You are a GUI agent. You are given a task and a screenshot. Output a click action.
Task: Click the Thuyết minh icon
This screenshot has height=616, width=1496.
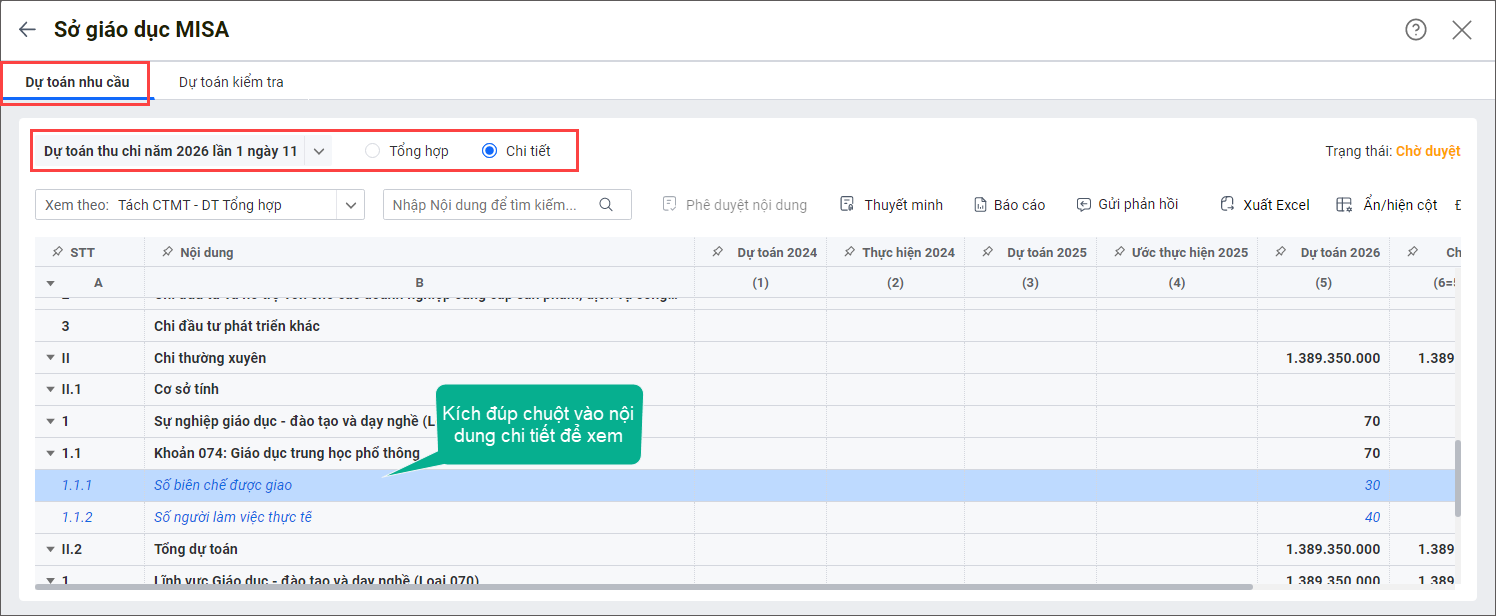[847, 204]
